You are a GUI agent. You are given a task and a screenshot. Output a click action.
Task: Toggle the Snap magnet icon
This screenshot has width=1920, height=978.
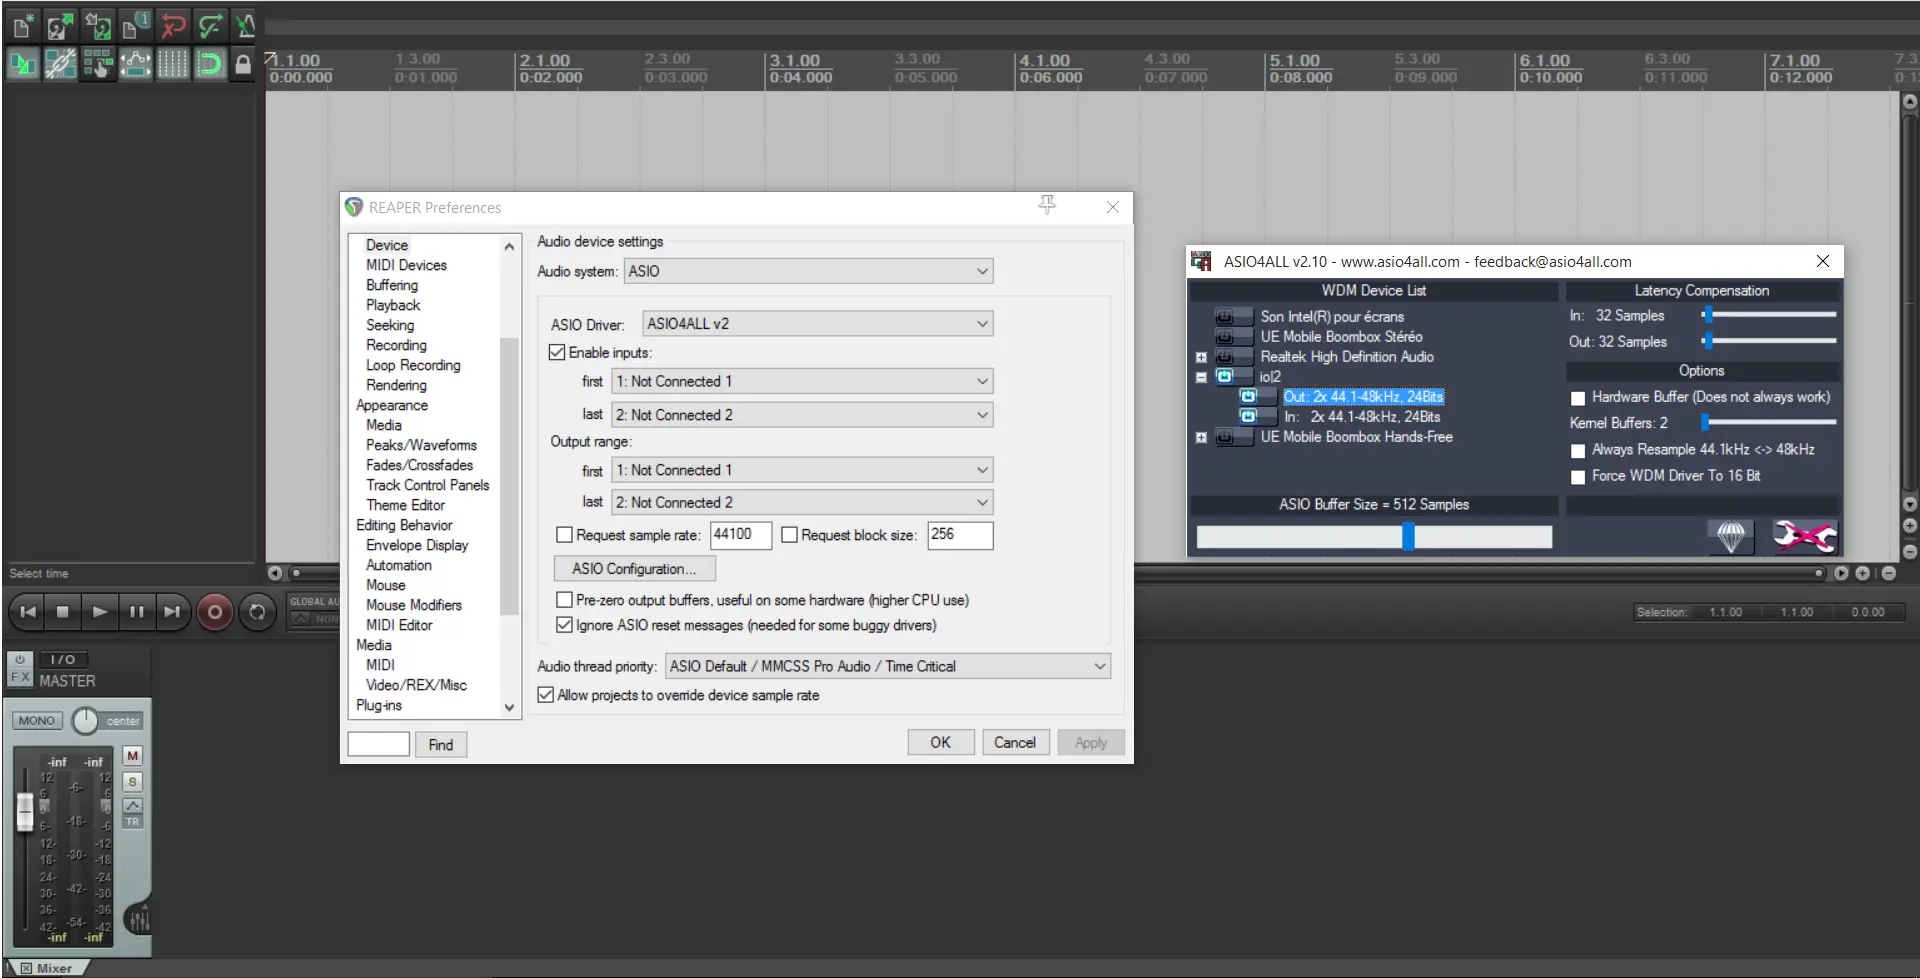[209, 65]
